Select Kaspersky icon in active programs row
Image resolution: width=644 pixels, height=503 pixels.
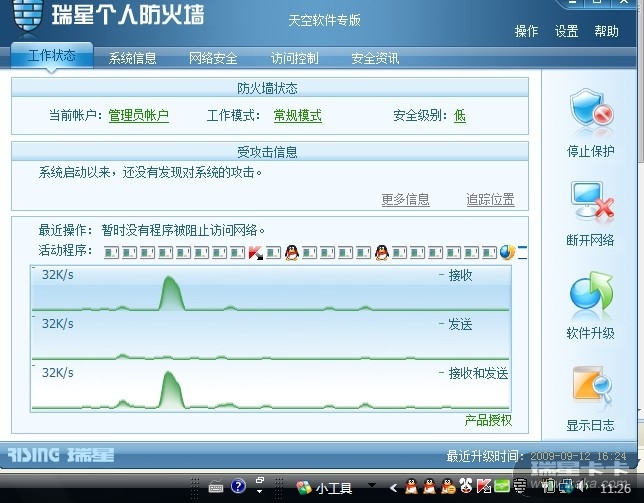click(x=255, y=252)
